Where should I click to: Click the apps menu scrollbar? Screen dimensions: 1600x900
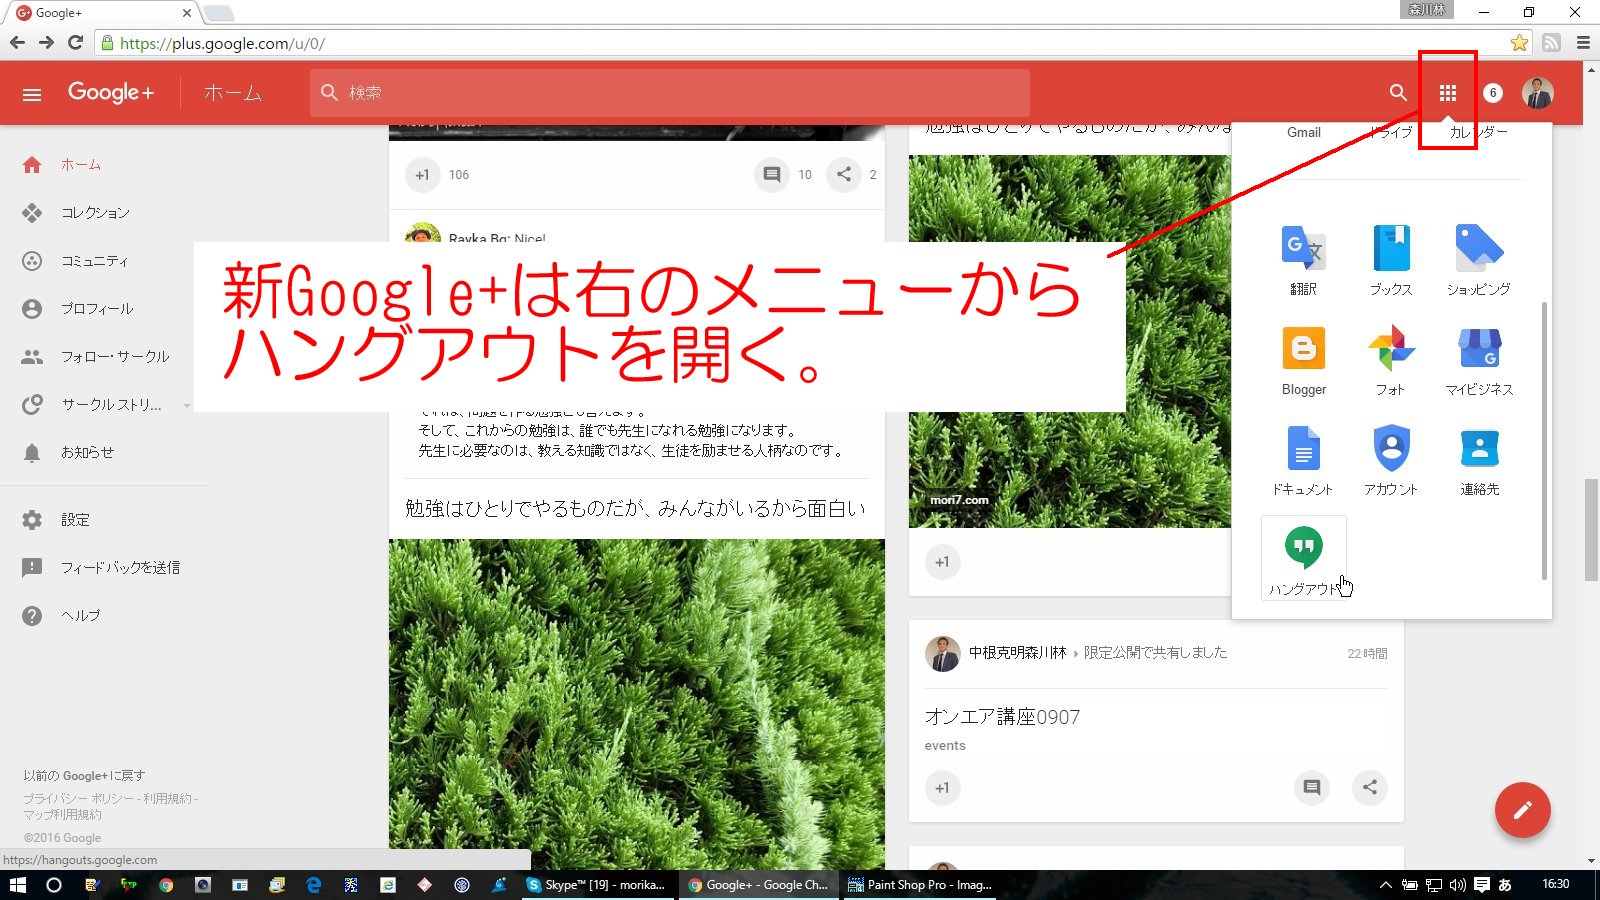(1544, 440)
